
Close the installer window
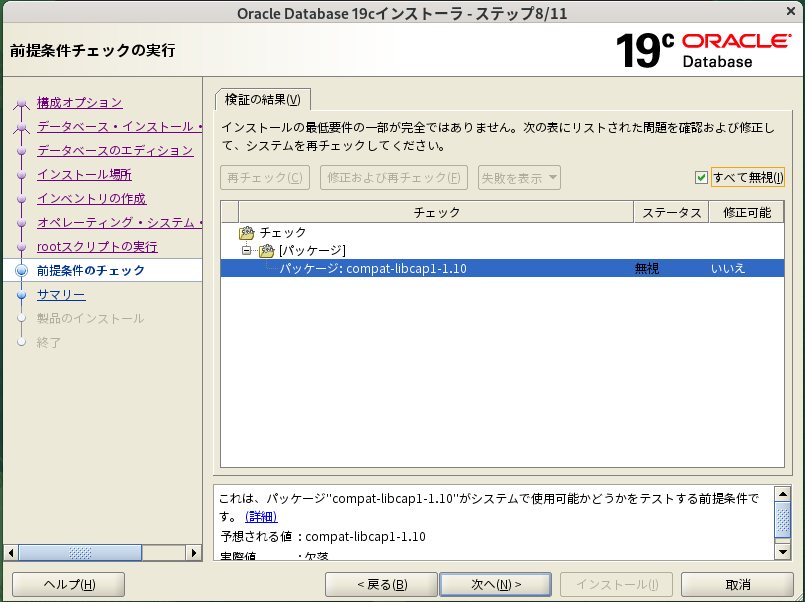coord(791,11)
